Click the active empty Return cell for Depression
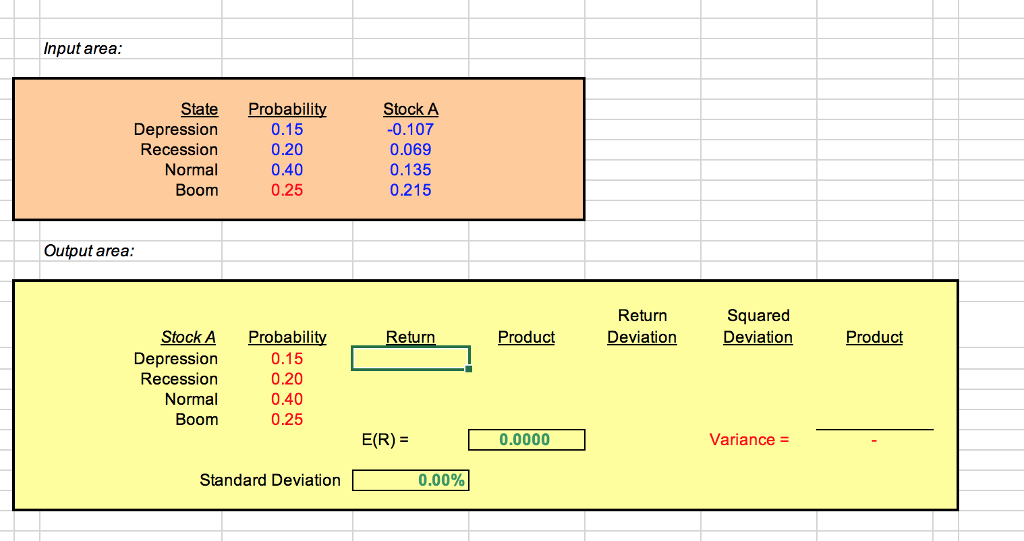Screen dimensions: 1024x541 pyautogui.click(x=410, y=358)
